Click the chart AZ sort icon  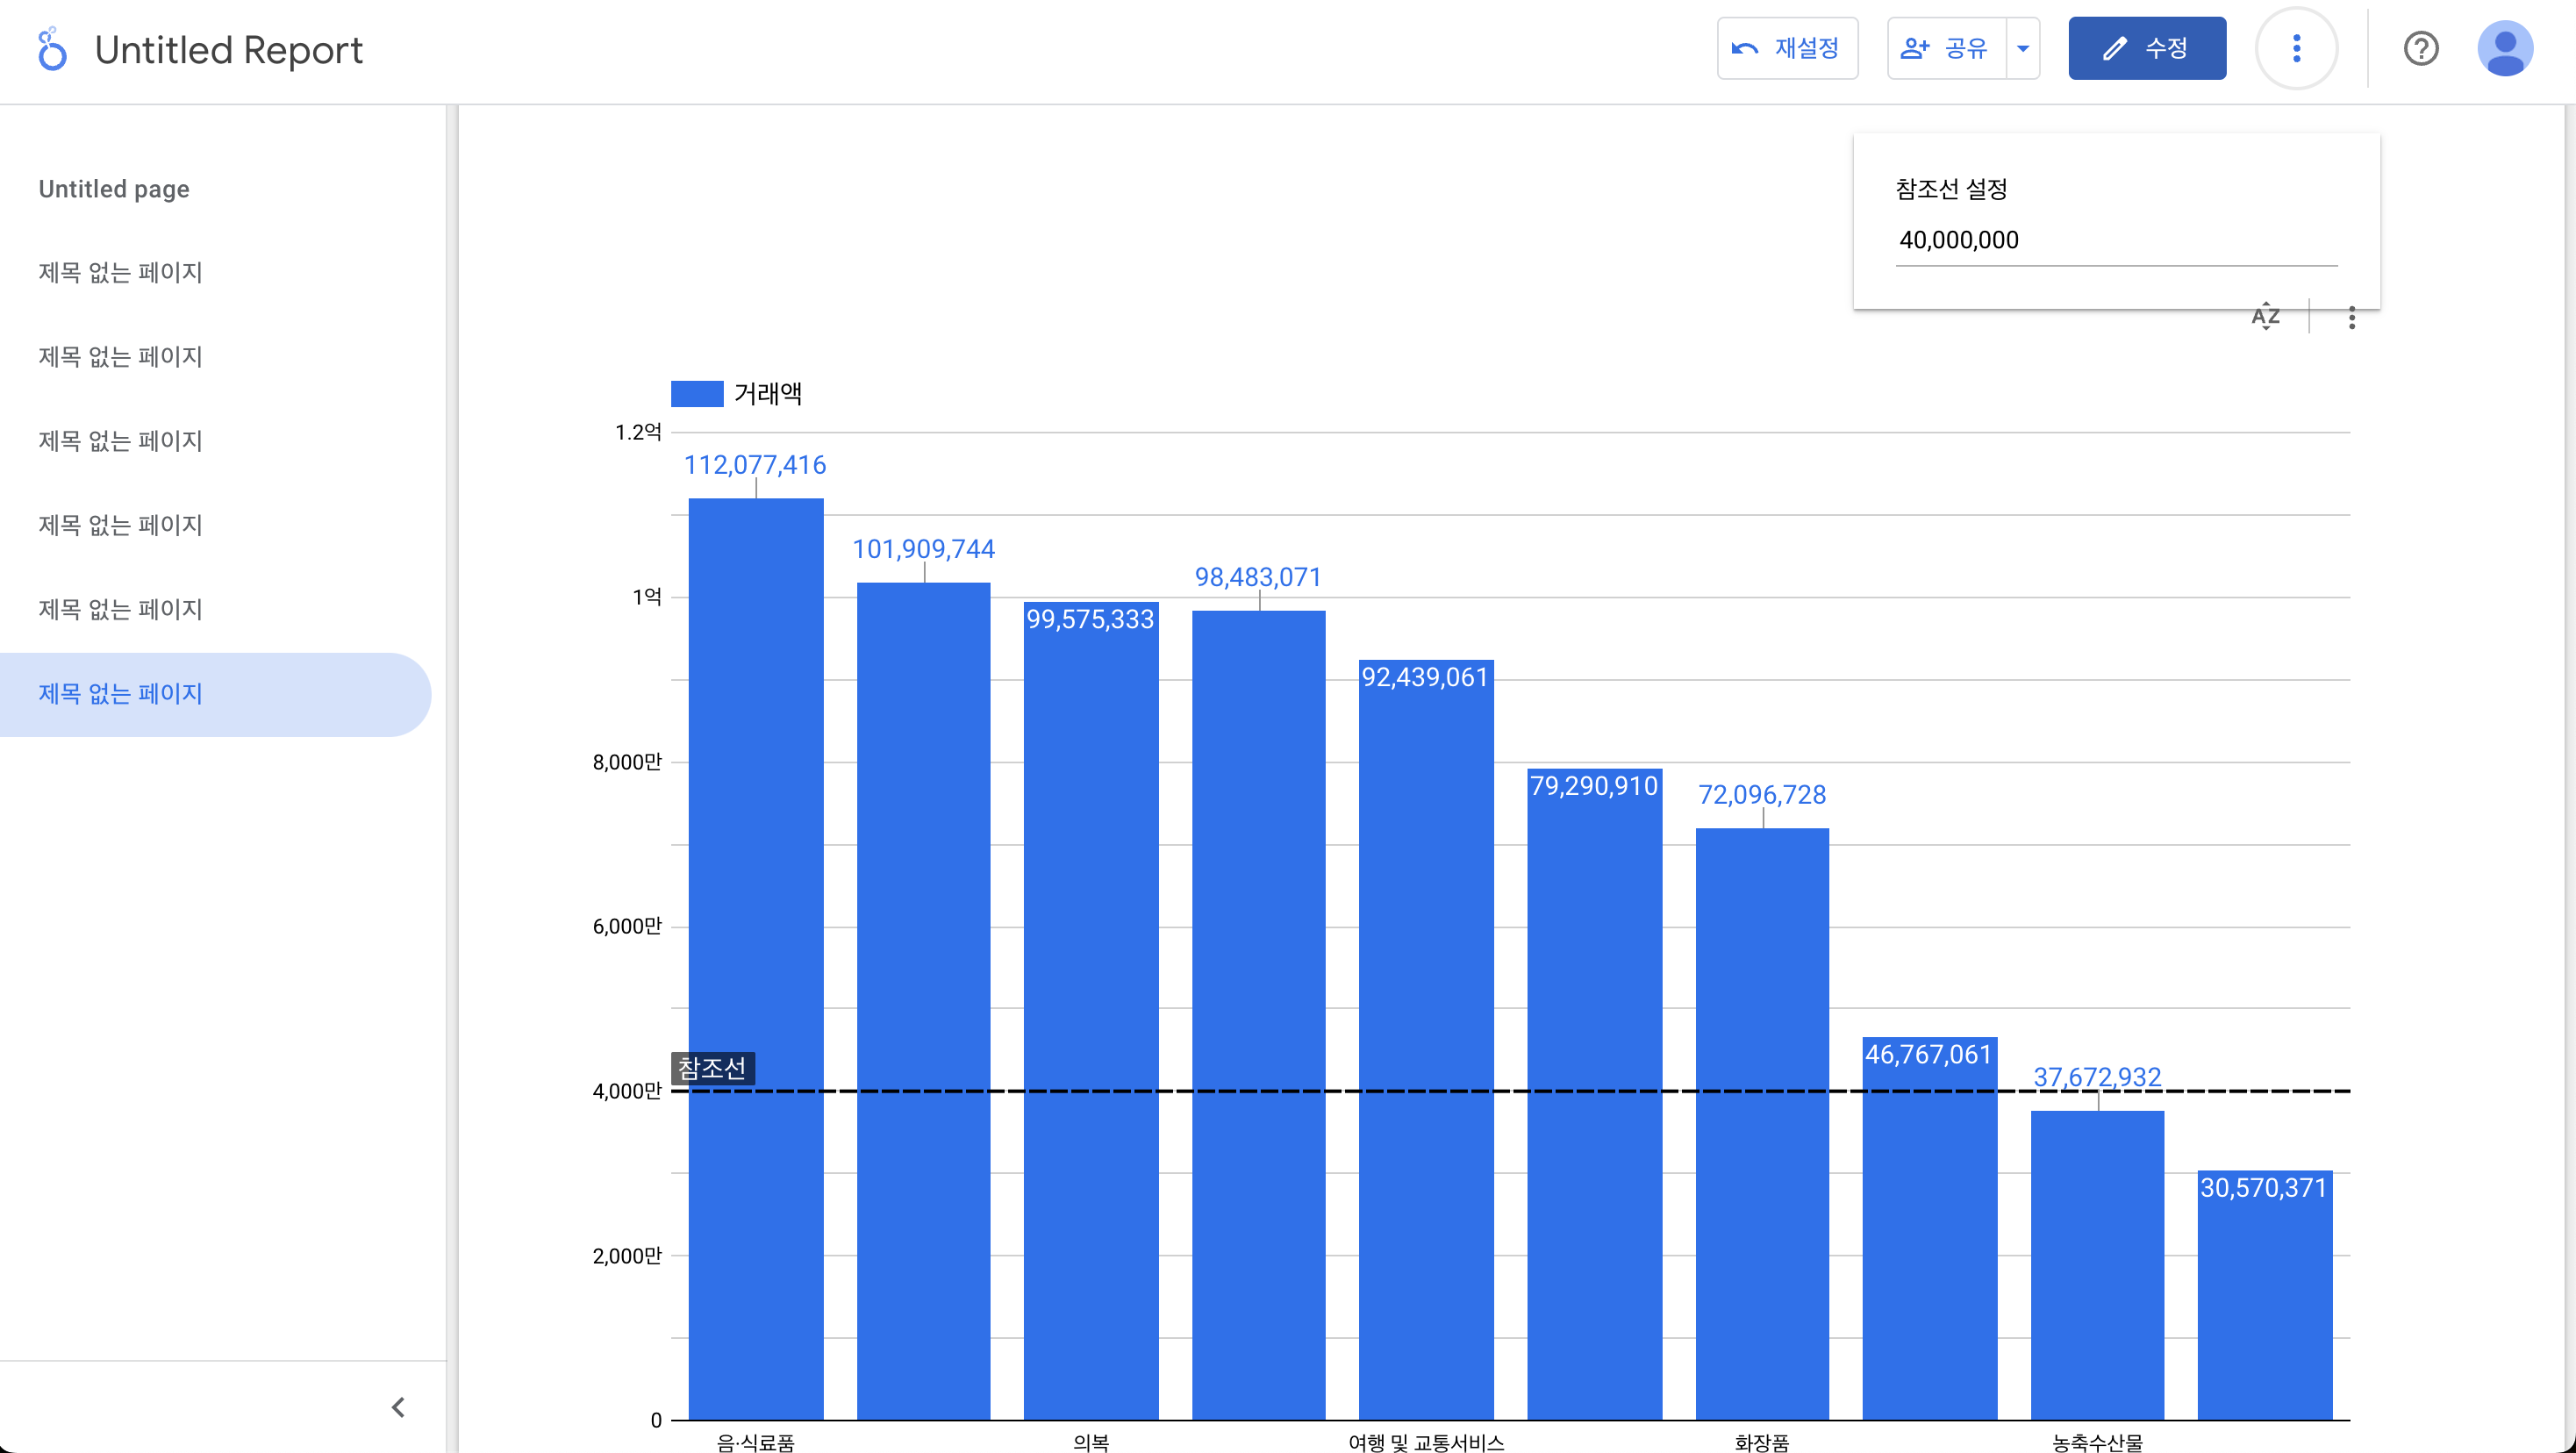click(x=2265, y=317)
